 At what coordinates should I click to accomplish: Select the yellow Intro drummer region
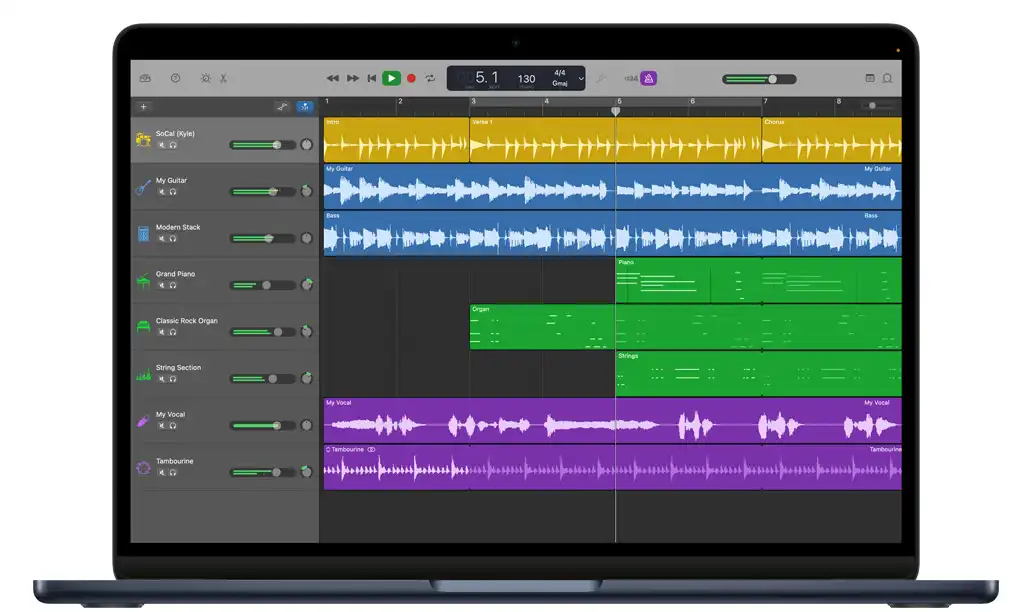[396, 140]
